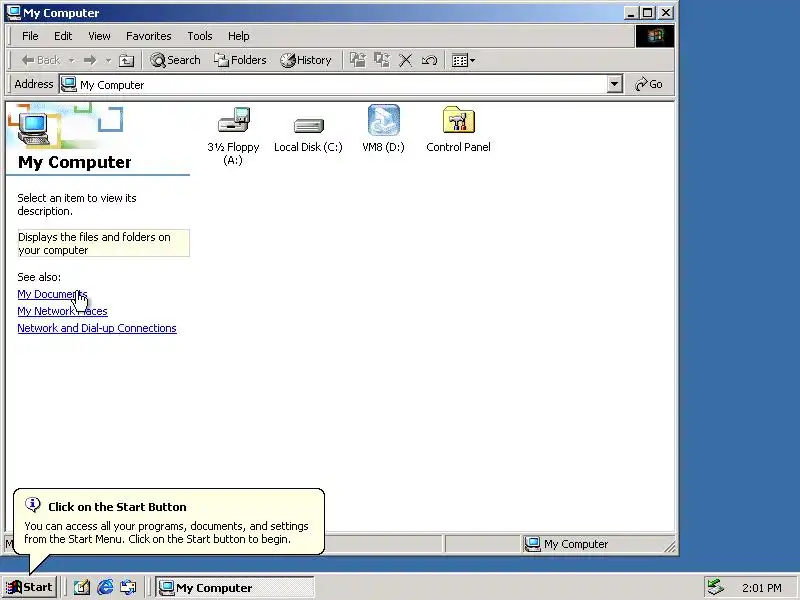
Task: Minimize the My Computer window
Action: tap(631, 13)
